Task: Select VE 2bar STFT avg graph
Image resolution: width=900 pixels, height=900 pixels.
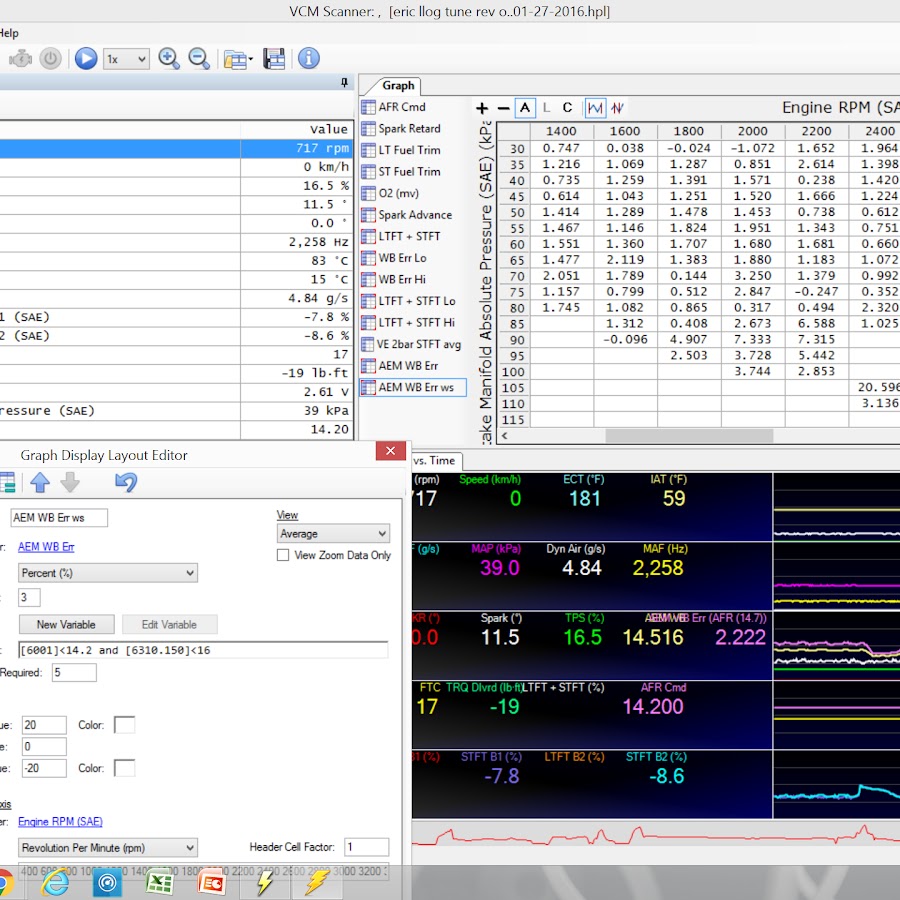Action: point(419,344)
